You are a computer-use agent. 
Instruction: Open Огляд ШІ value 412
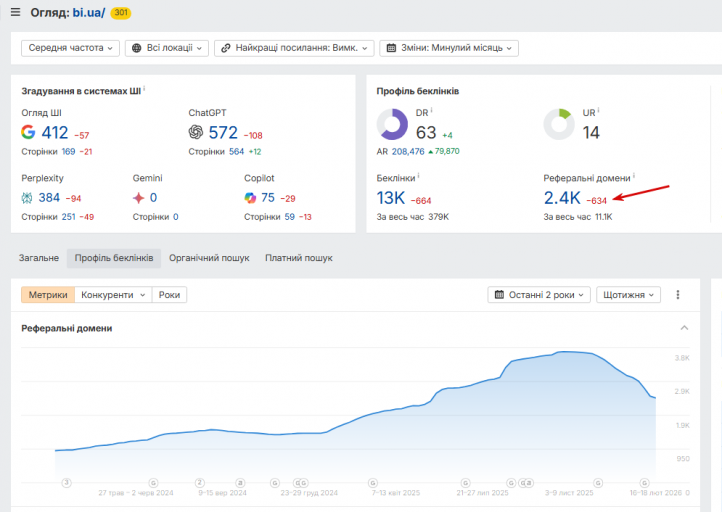pyautogui.click(x=55, y=133)
